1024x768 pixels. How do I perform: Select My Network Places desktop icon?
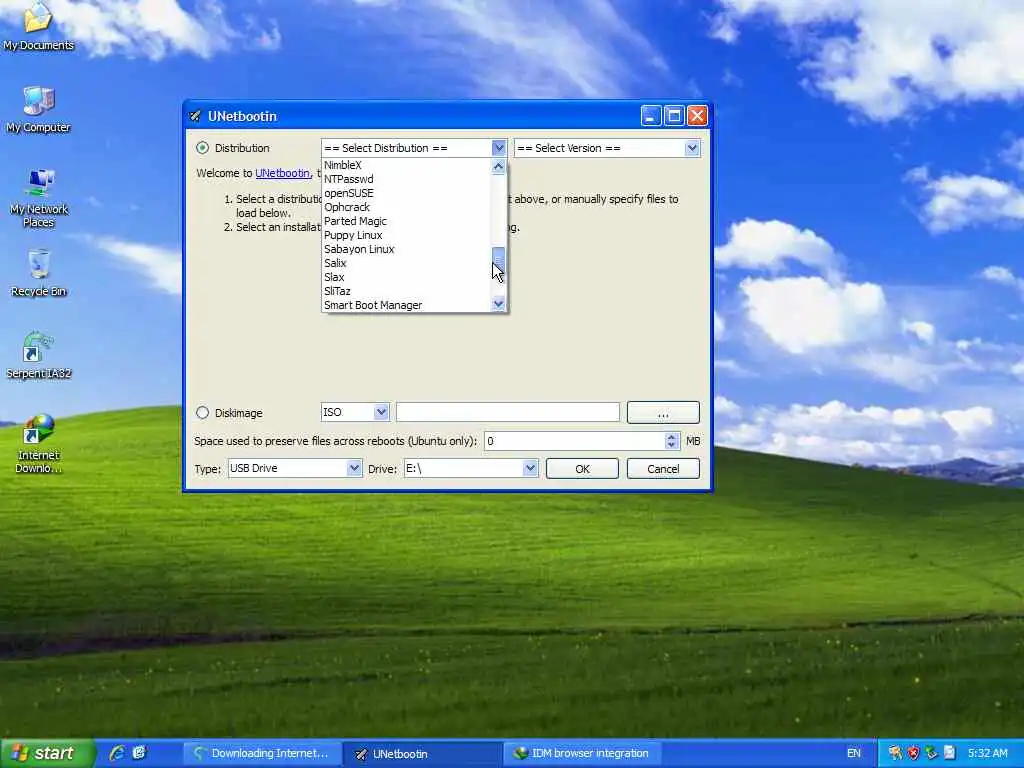tap(39, 198)
